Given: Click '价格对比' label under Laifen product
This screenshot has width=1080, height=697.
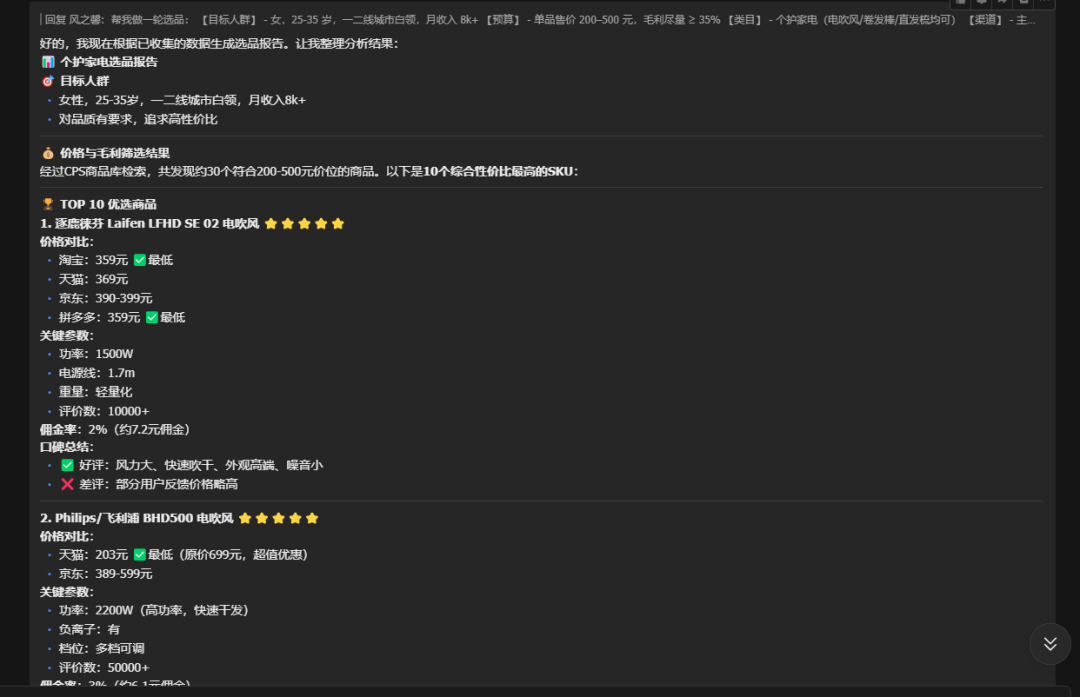Looking at the screenshot, I should coord(67,242).
